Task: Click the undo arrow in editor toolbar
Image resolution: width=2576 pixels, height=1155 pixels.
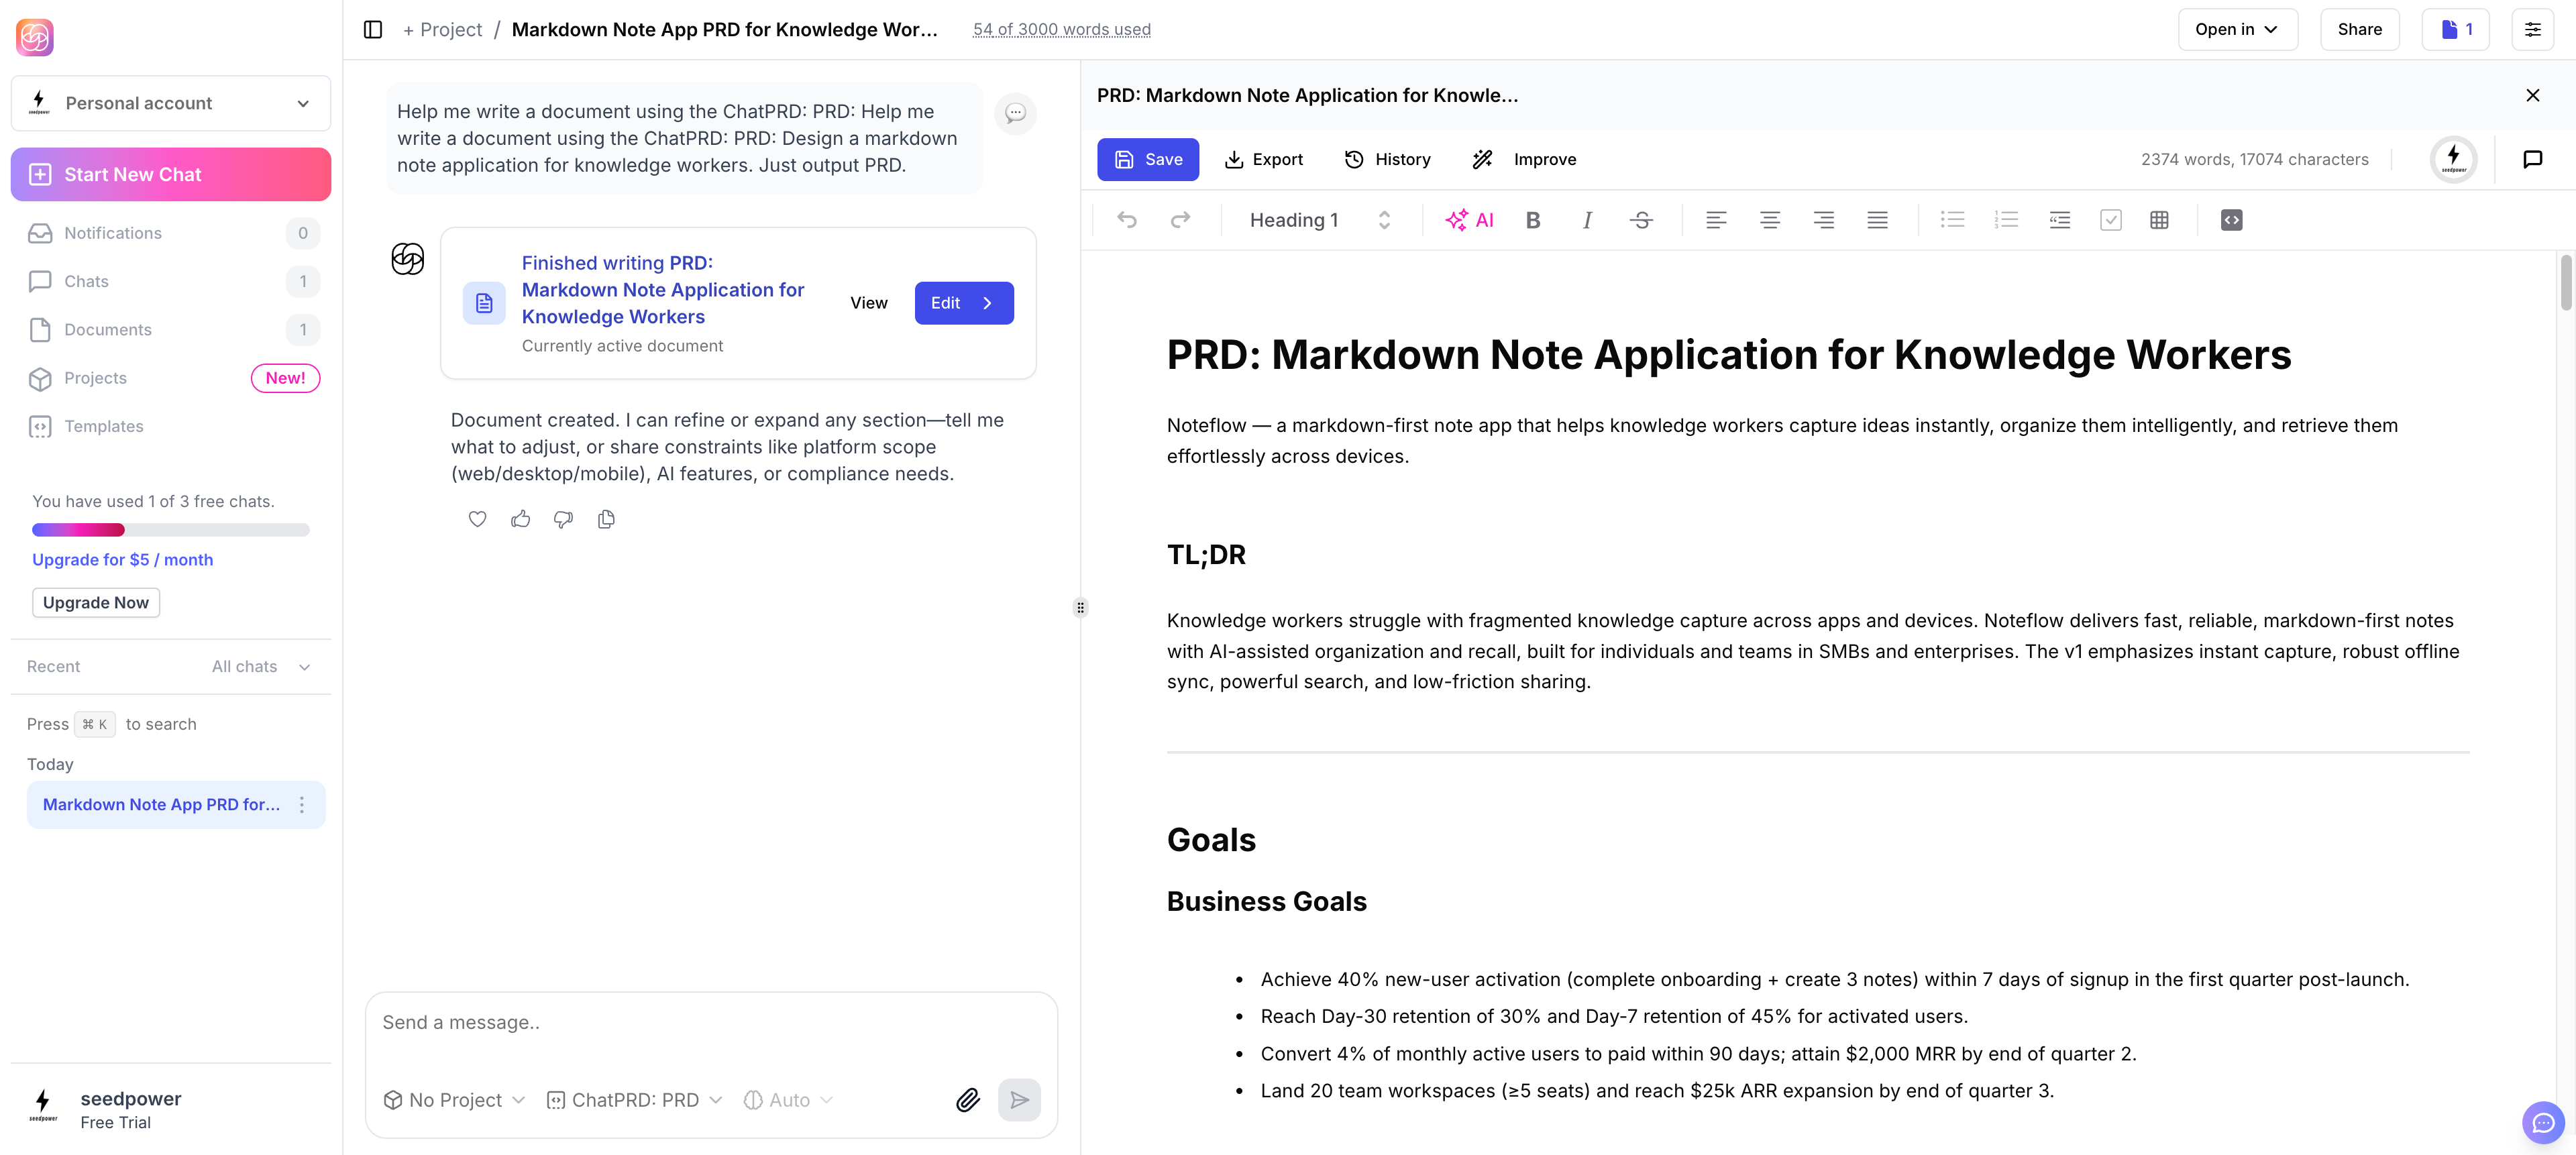Action: tap(1127, 220)
